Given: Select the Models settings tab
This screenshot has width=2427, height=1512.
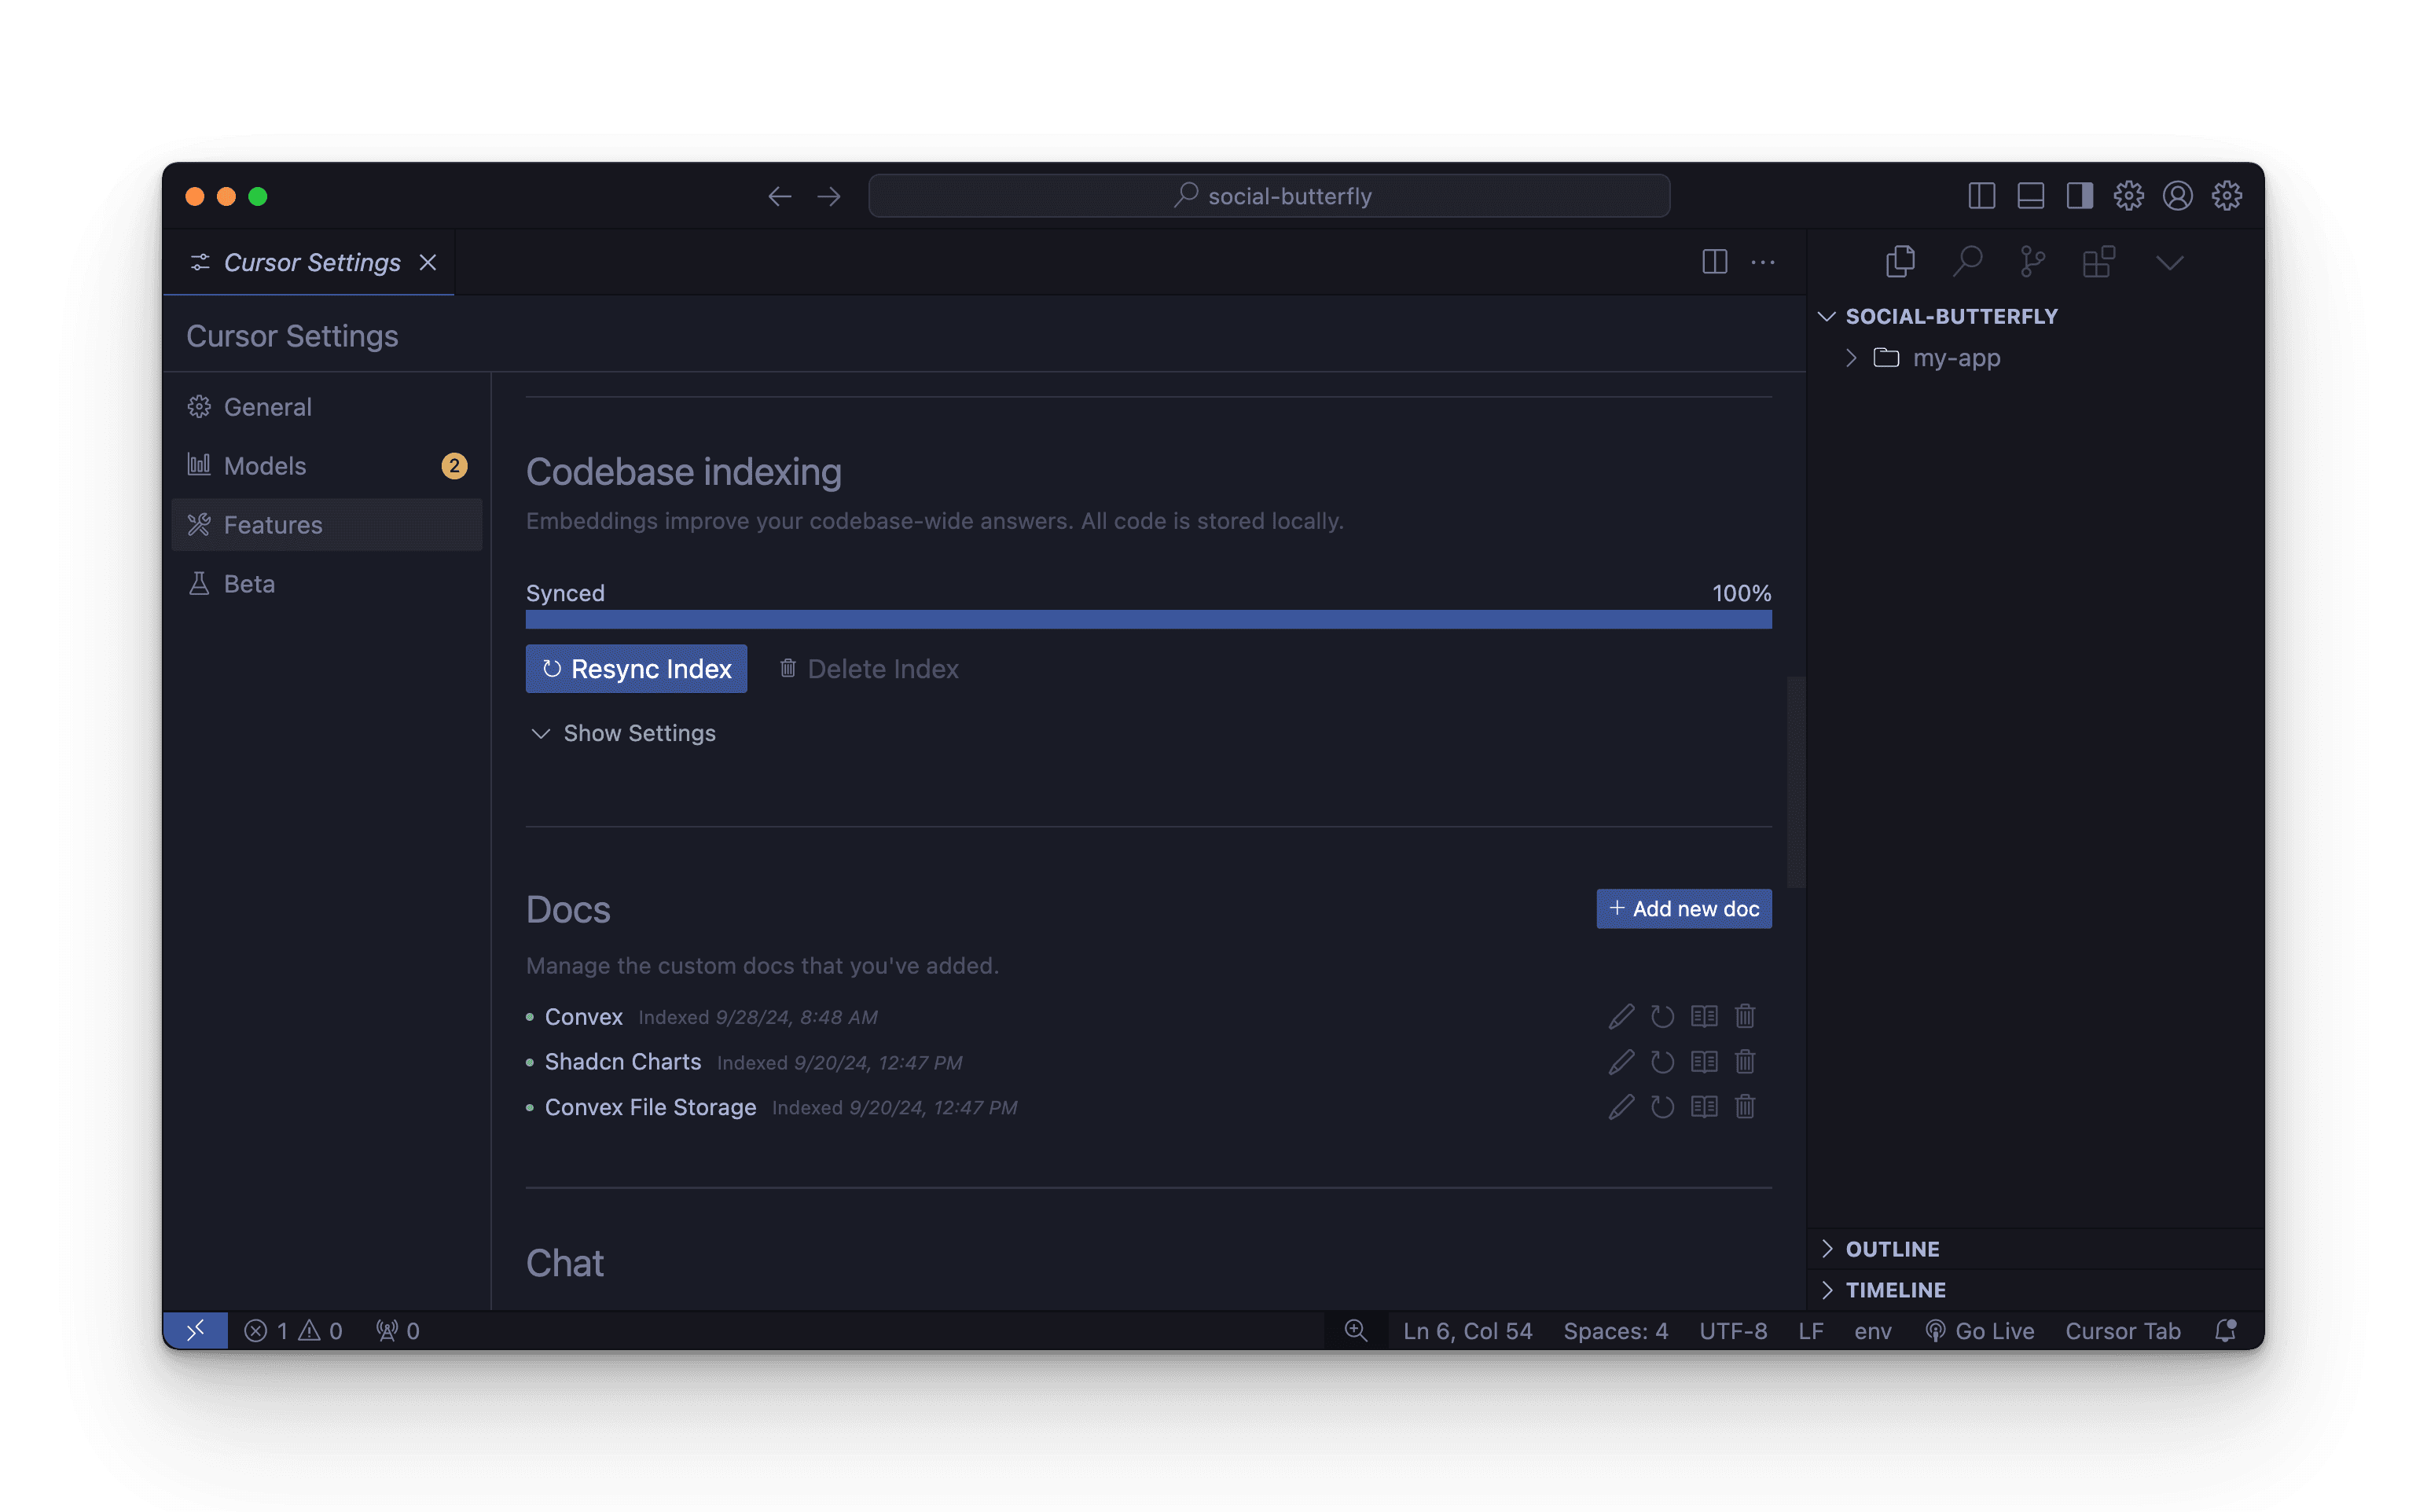Looking at the screenshot, I should coord(265,466).
